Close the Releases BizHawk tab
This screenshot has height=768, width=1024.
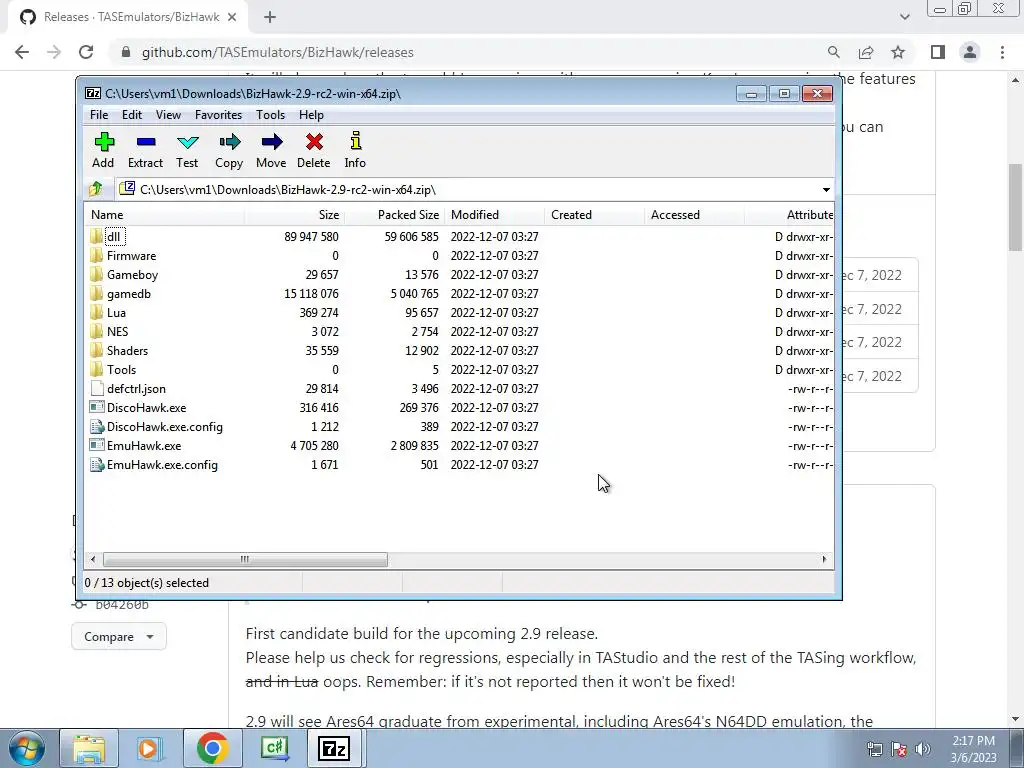tap(232, 18)
